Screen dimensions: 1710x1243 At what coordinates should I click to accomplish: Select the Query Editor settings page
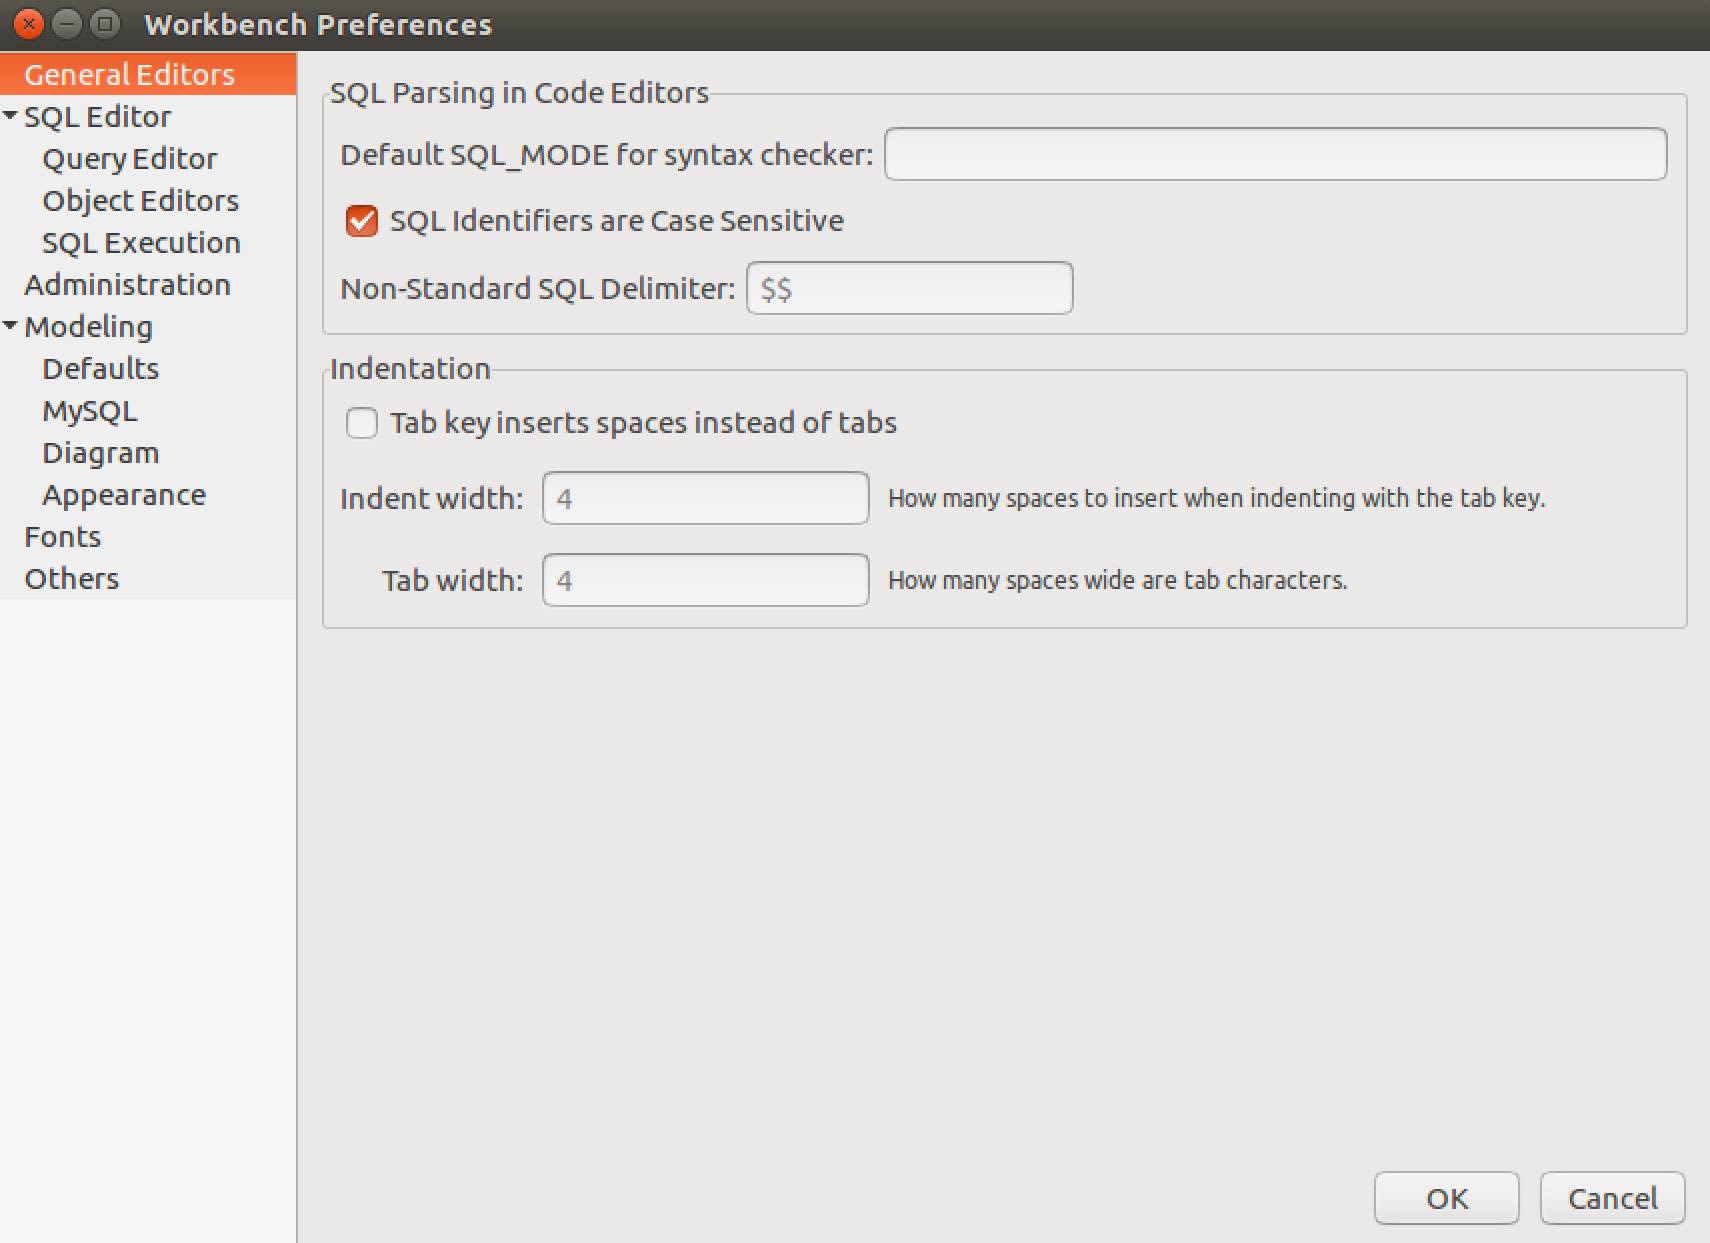tap(129, 158)
